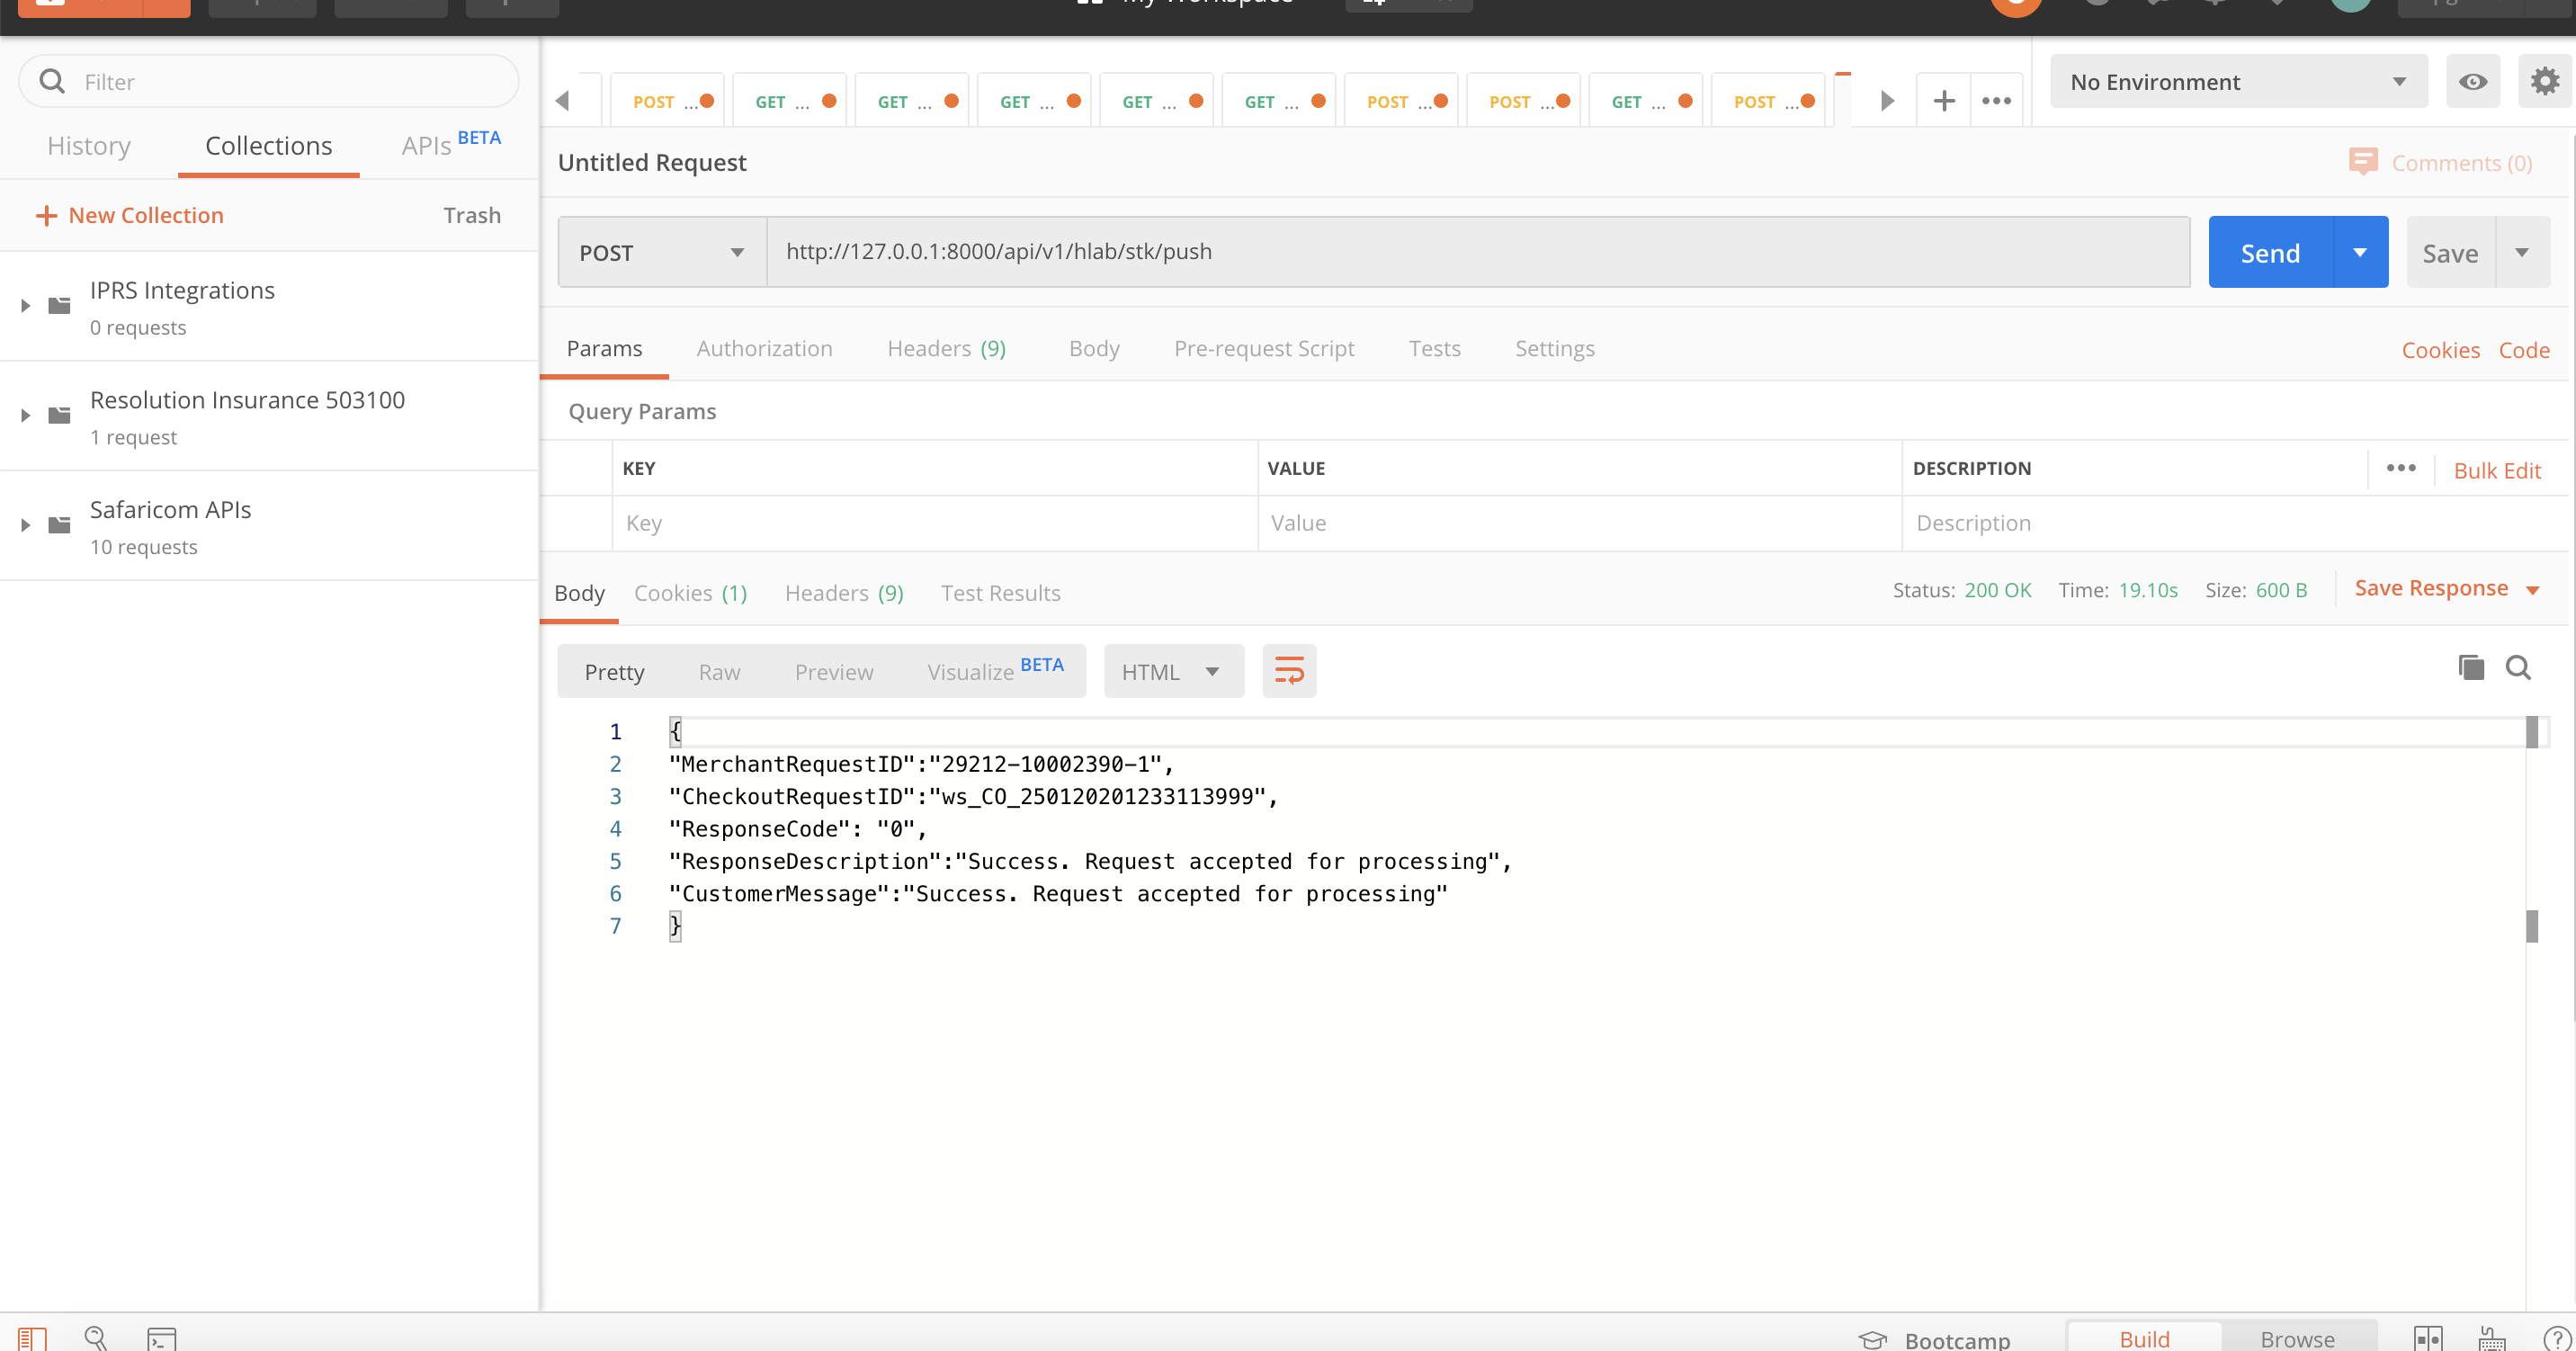Toggle sidebar icon in status bar
Screen dimensions: 2576x1351
[32, 1338]
